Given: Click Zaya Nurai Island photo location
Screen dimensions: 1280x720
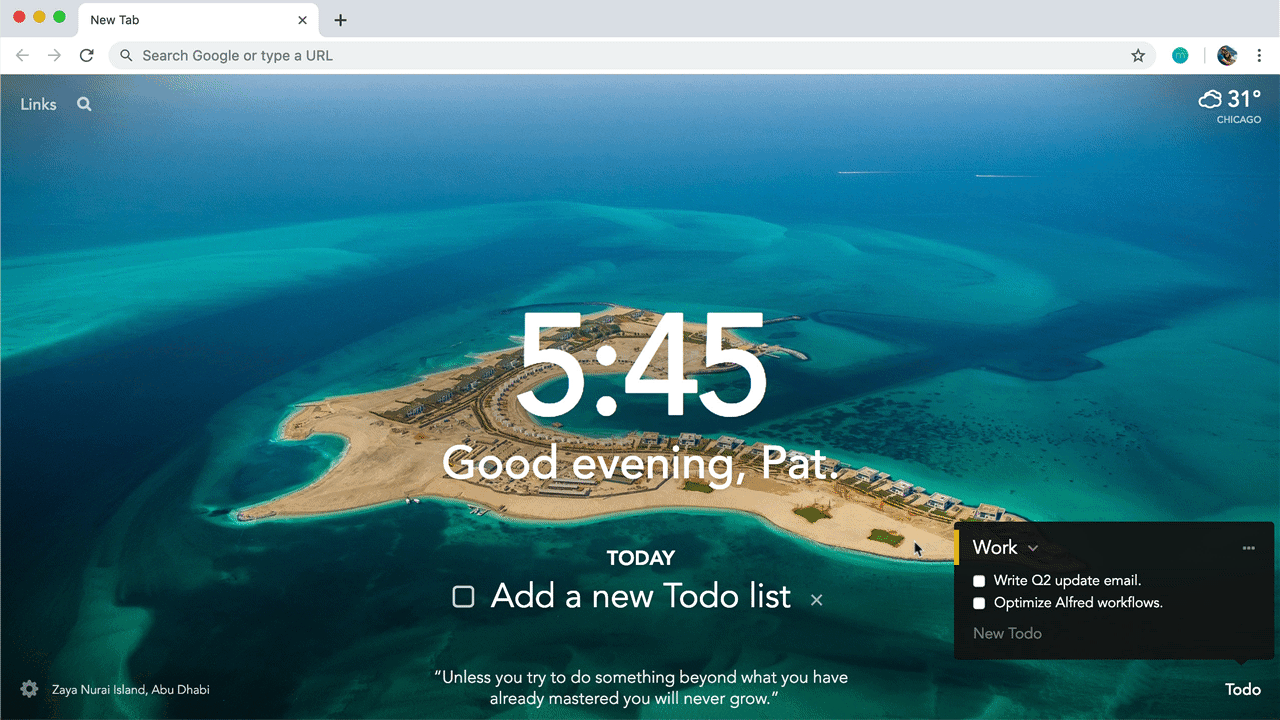Looking at the screenshot, I should point(131,689).
